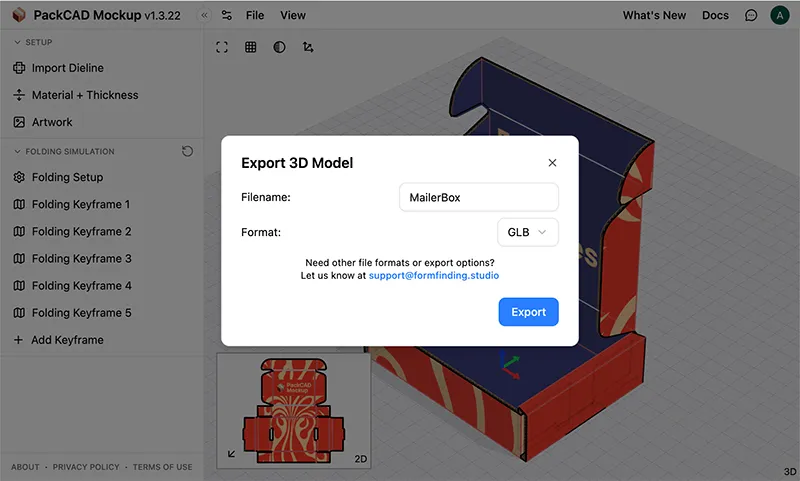800x481 pixels.
Task: Open the user avatar A menu
Action: (780, 15)
